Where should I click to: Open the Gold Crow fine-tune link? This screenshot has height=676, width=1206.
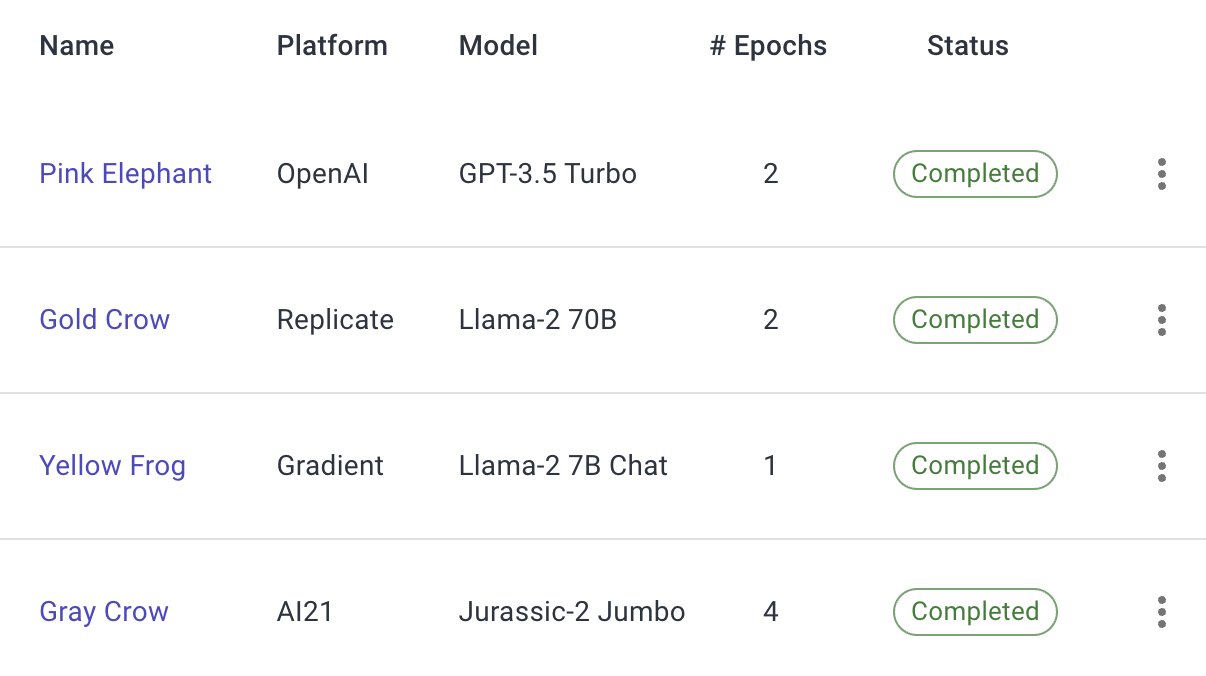tap(104, 320)
